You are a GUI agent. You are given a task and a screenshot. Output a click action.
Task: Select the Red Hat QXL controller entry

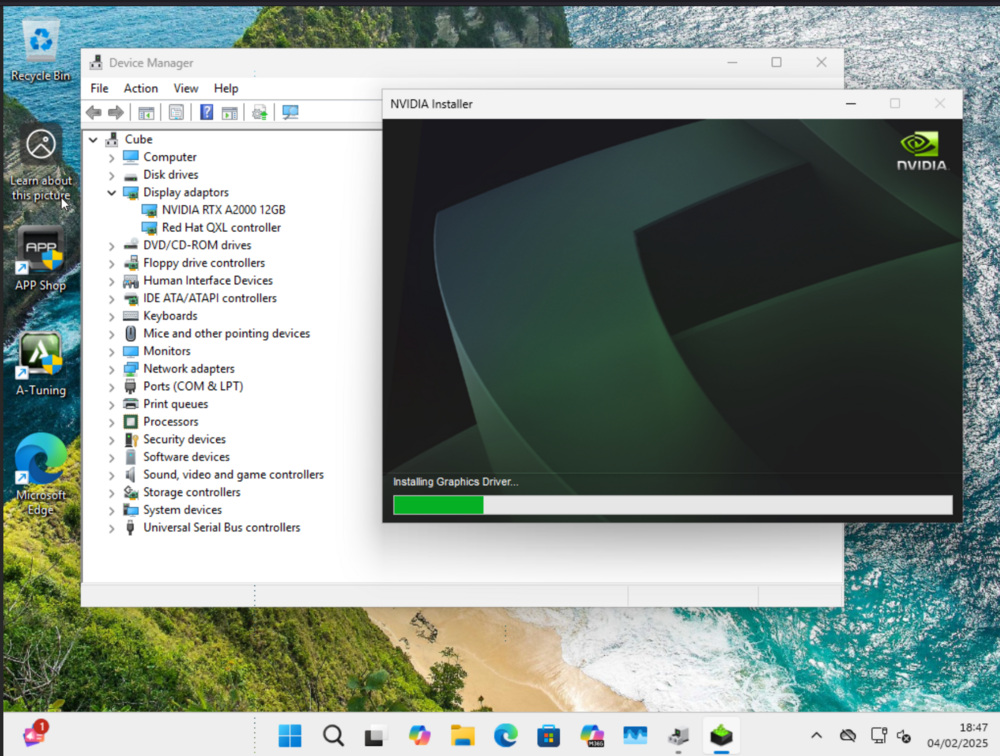tap(221, 228)
